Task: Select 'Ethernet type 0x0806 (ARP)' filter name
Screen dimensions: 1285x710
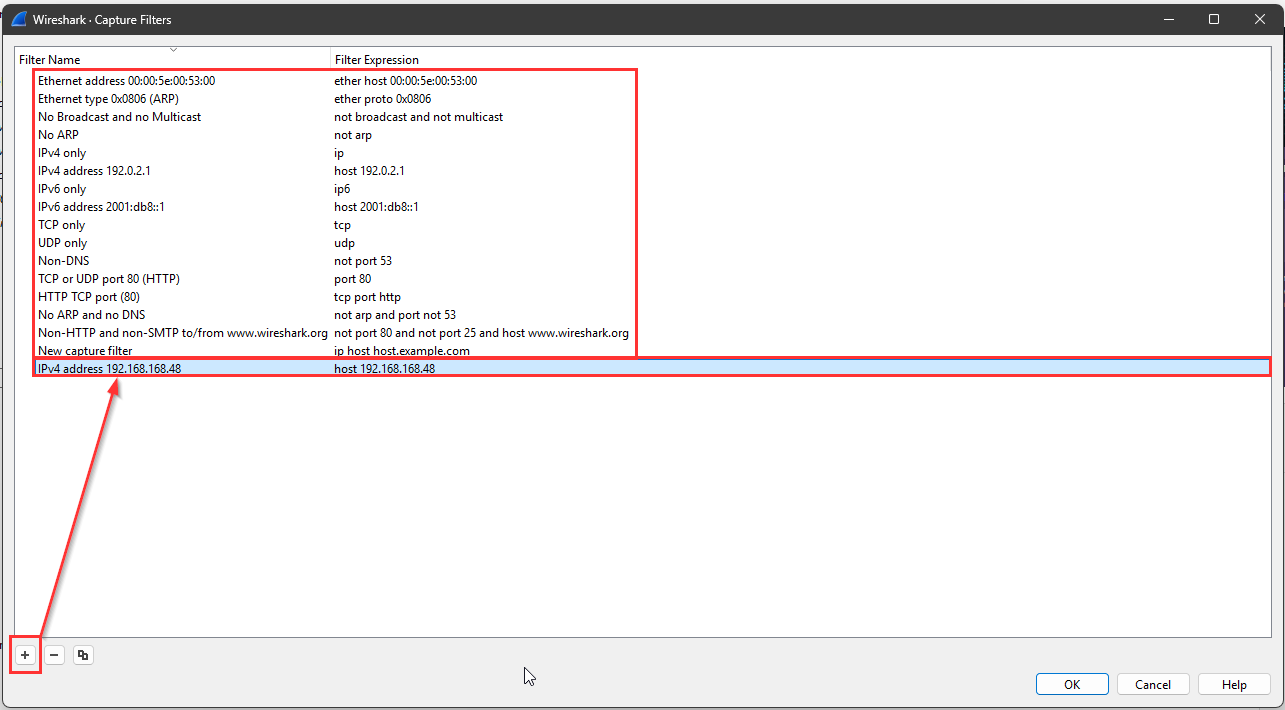Action: pos(108,99)
